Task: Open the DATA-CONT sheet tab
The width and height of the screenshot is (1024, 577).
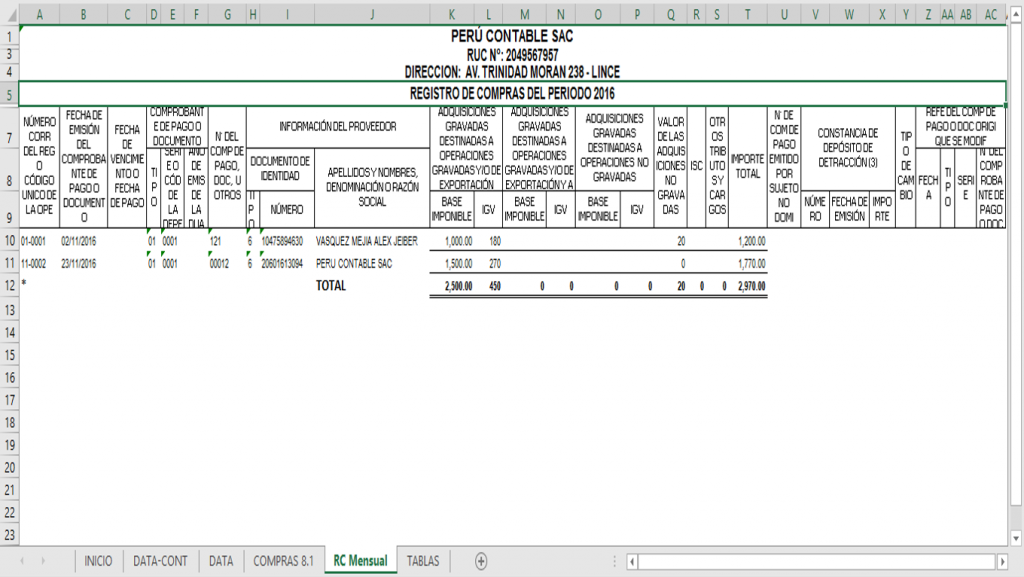Action: tap(160, 561)
